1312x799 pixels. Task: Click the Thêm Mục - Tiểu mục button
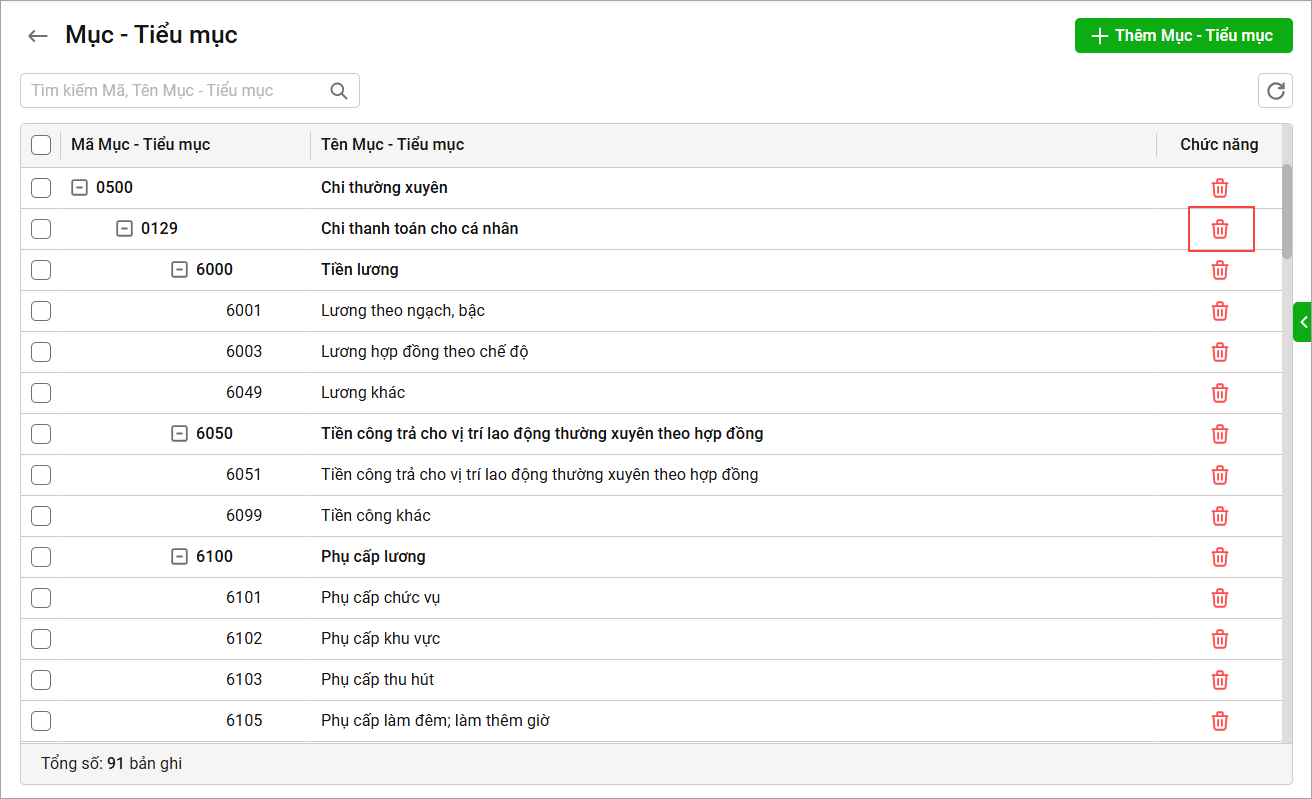pos(1184,36)
